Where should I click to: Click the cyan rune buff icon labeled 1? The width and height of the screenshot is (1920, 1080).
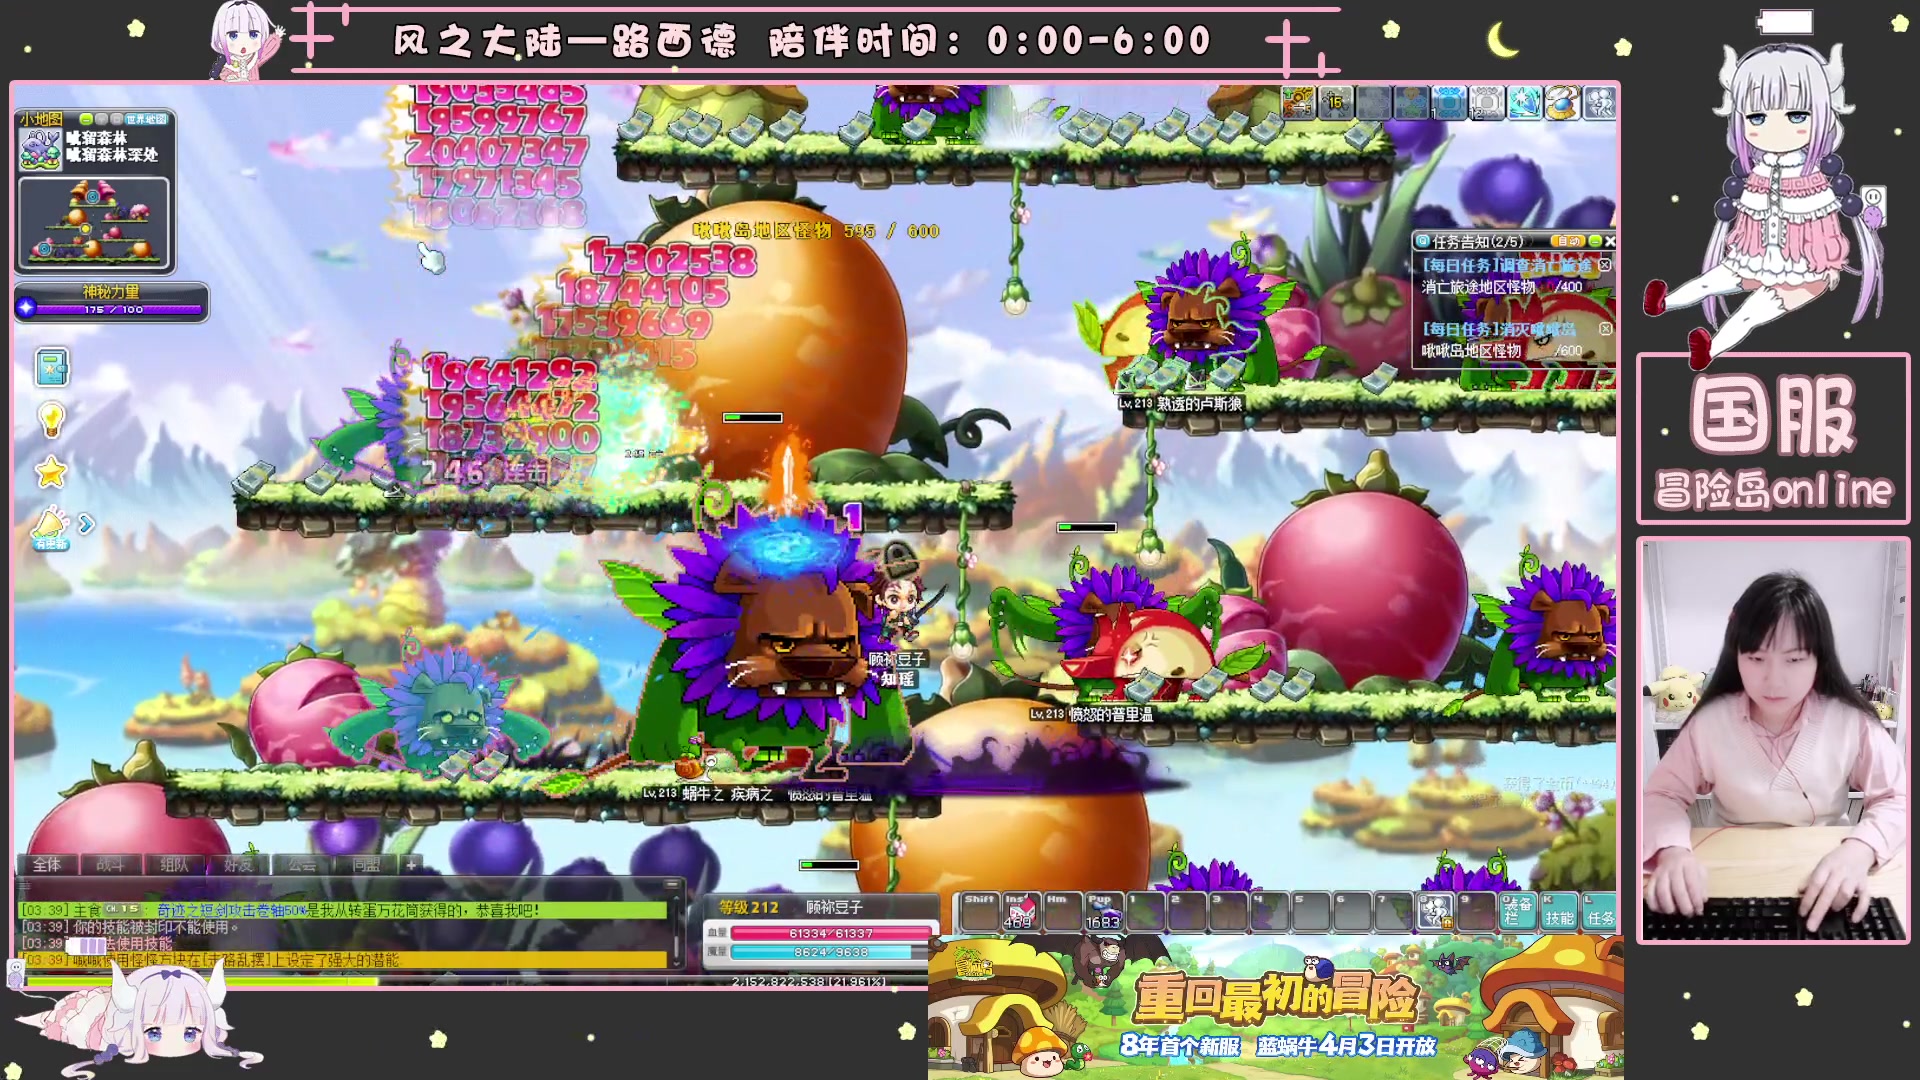click(1449, 103)
